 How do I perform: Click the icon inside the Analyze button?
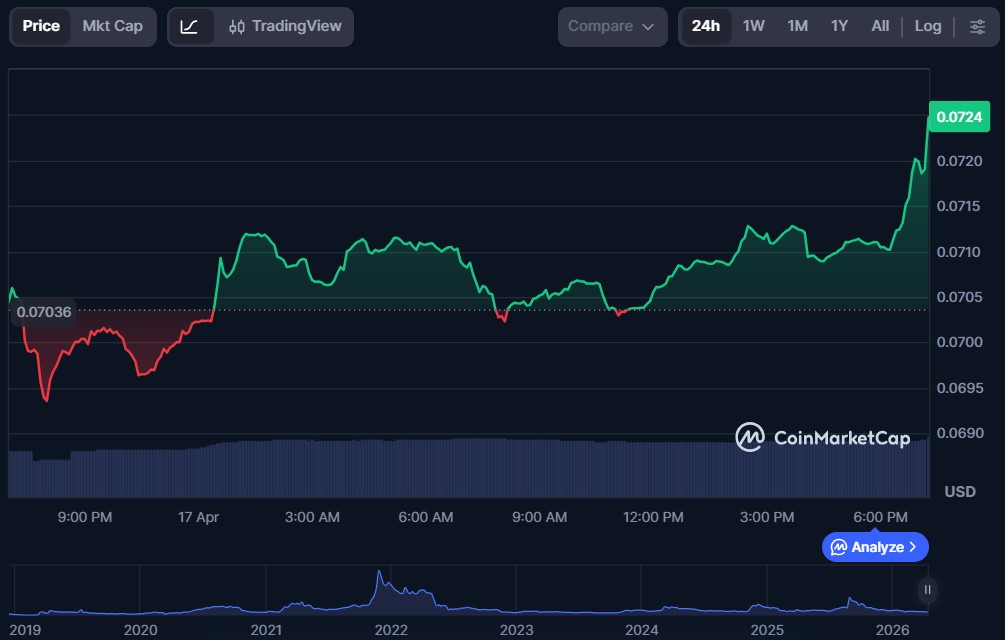[839, 547]
